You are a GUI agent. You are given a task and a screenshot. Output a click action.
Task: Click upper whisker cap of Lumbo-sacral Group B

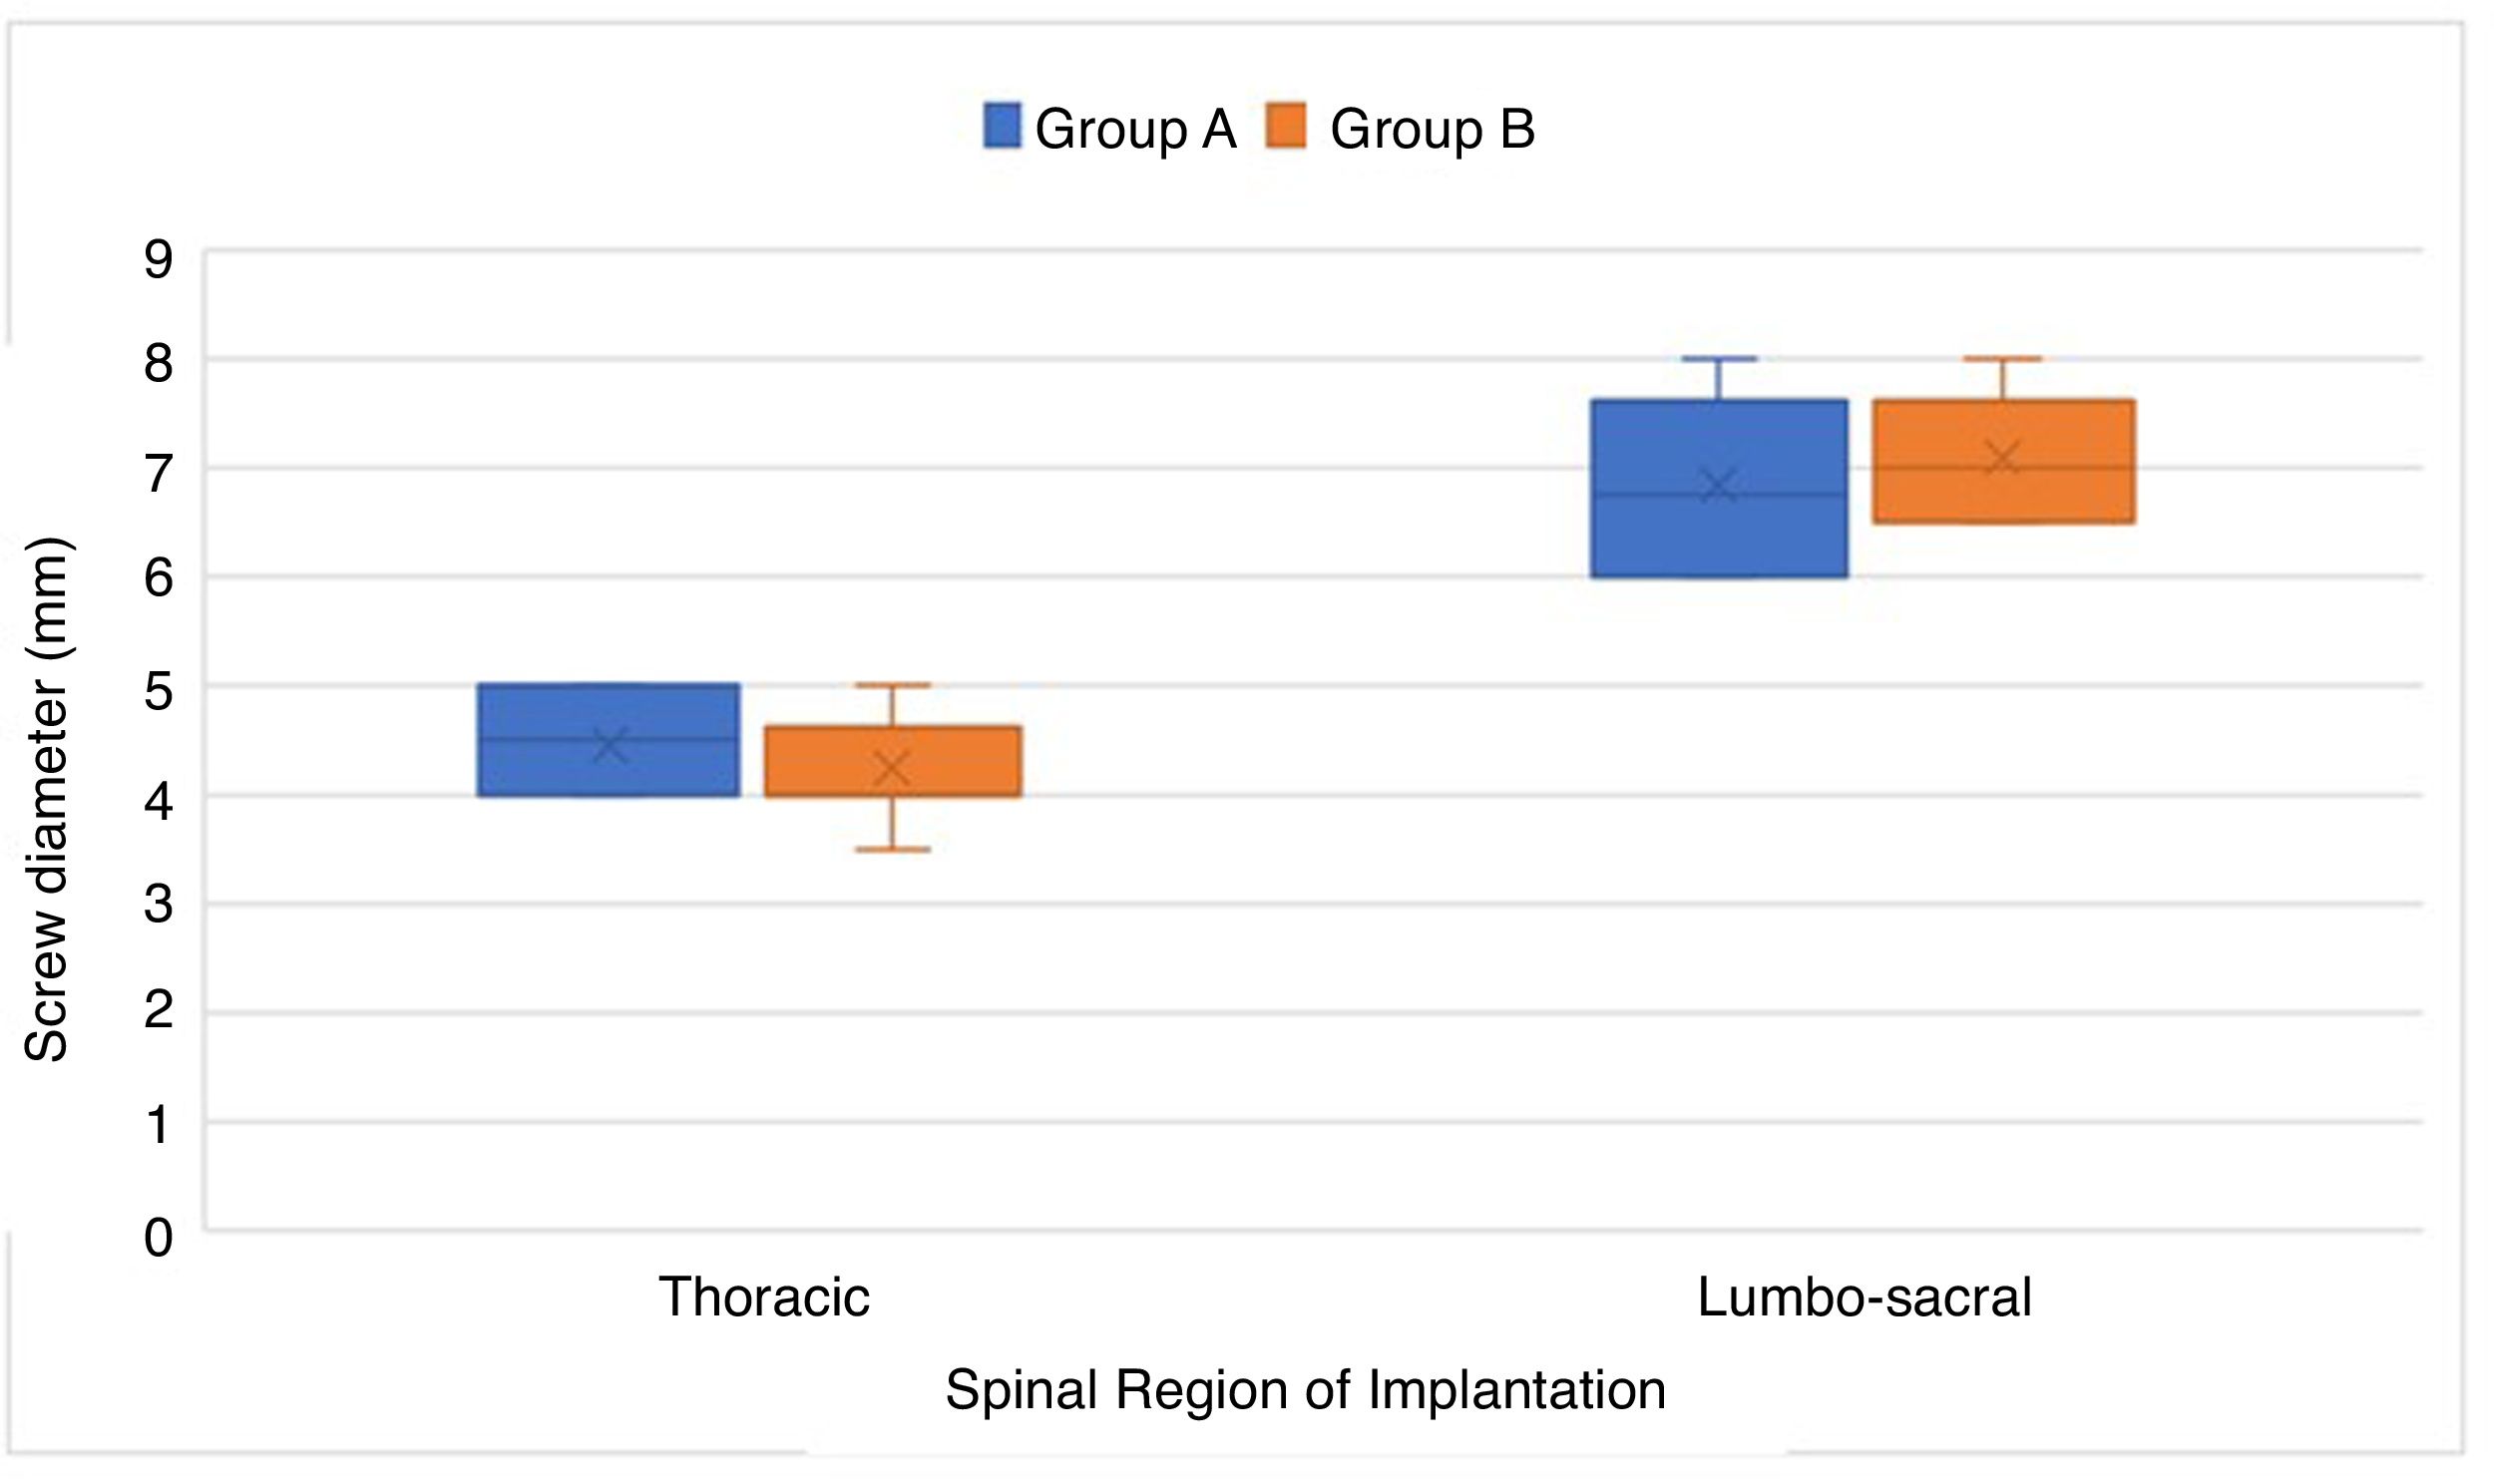(2002, 359)
